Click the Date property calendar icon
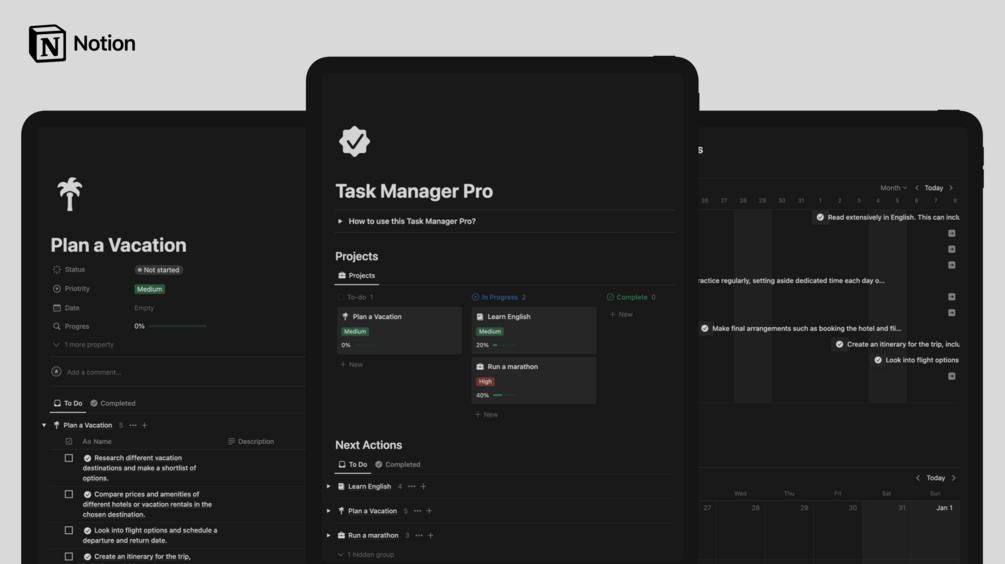 coord(56,308)
